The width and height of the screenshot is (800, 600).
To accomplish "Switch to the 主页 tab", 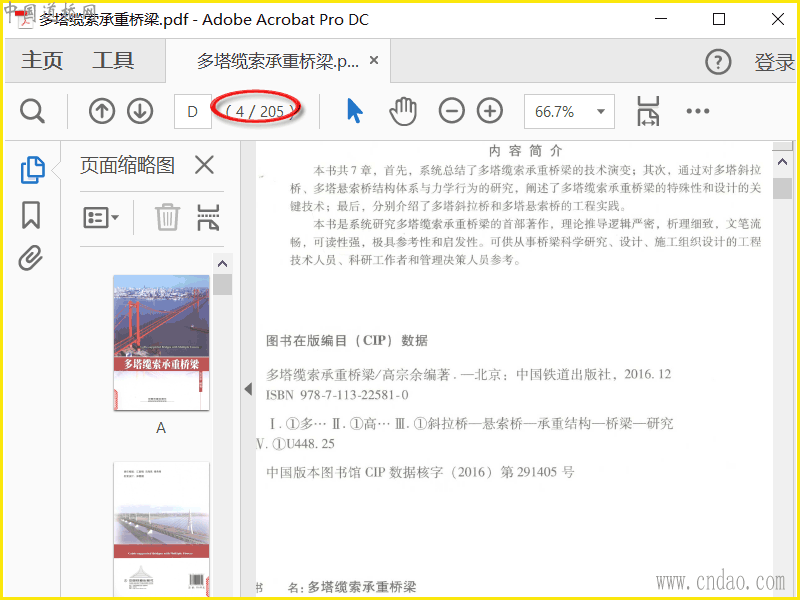I will click(x=42, y=61).
